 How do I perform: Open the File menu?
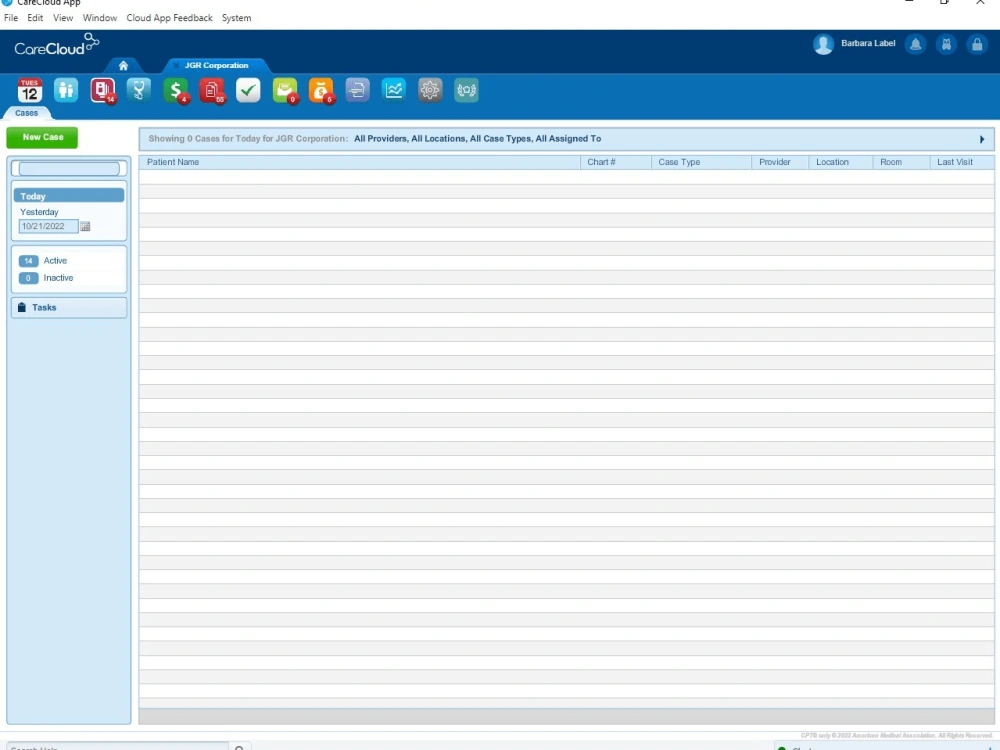[11, 18]
